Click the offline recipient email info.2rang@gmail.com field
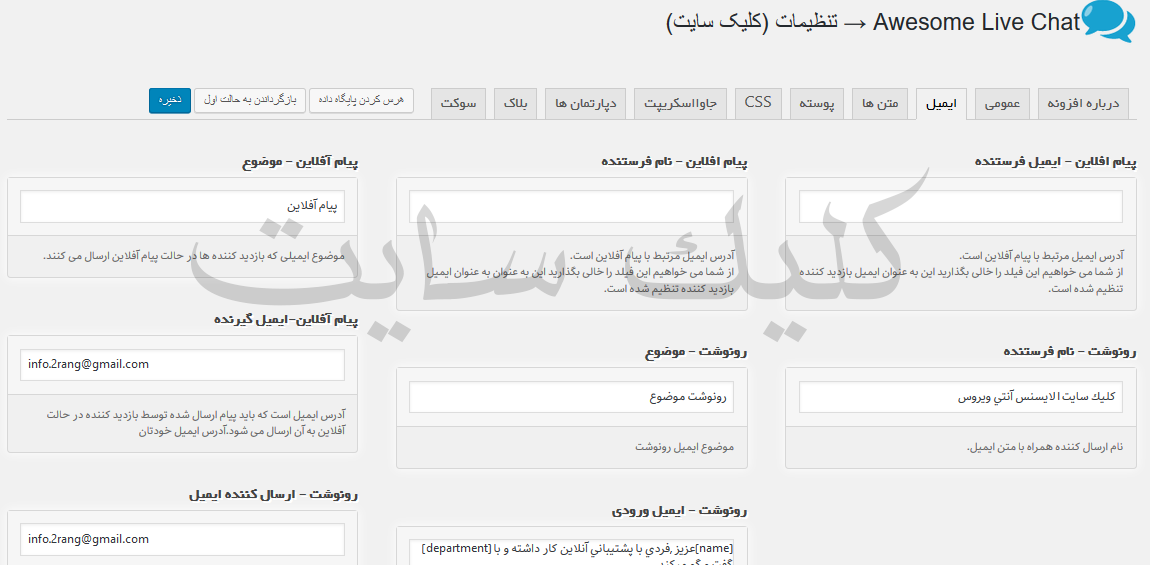Screen dimensions: 1150x565 pos(182,365)
